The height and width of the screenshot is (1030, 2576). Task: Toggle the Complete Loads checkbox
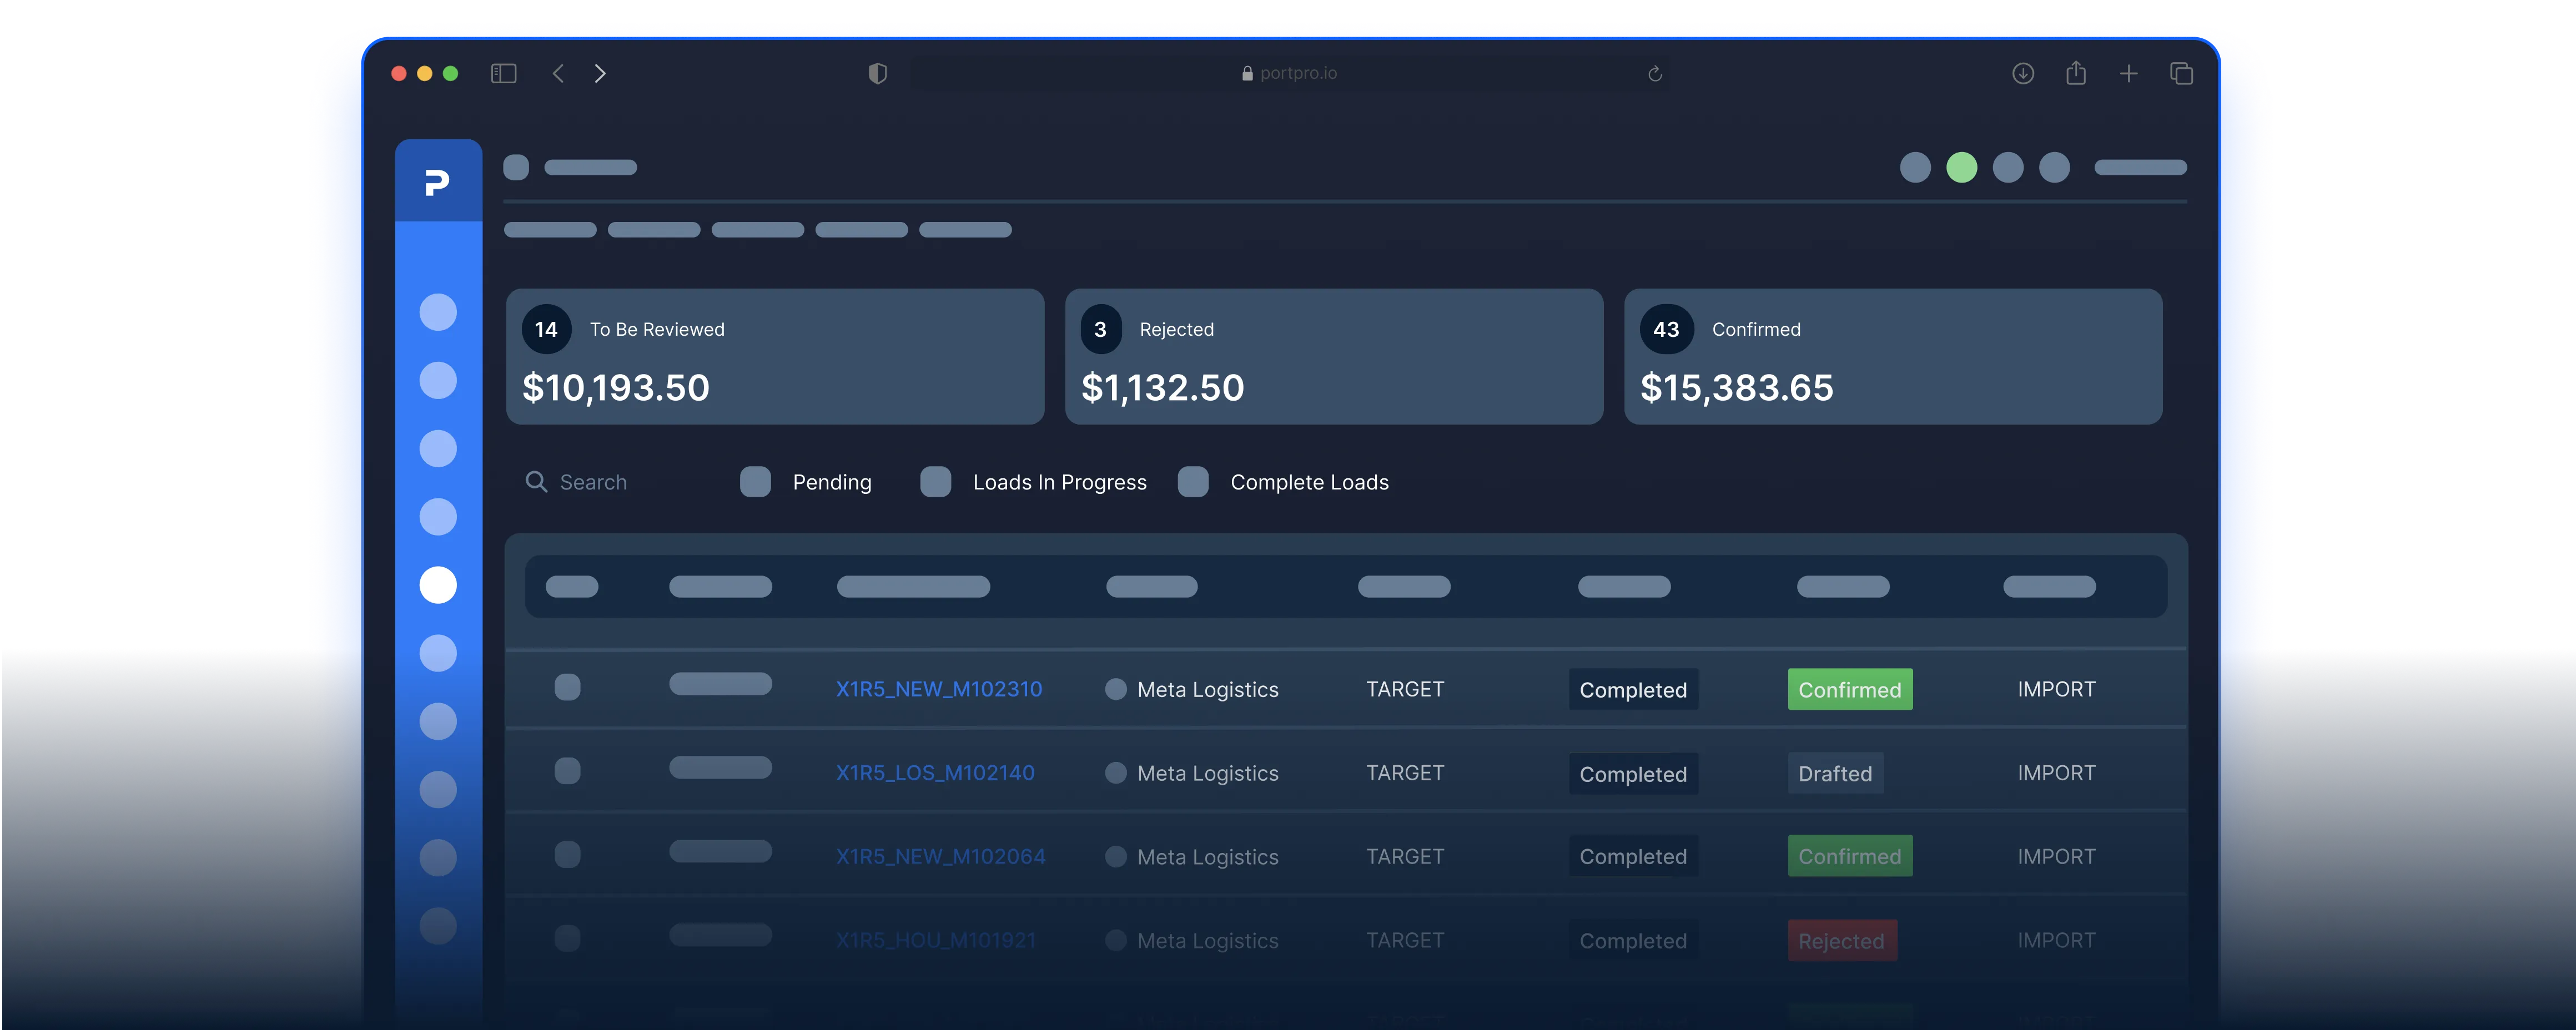(1193, 482)
